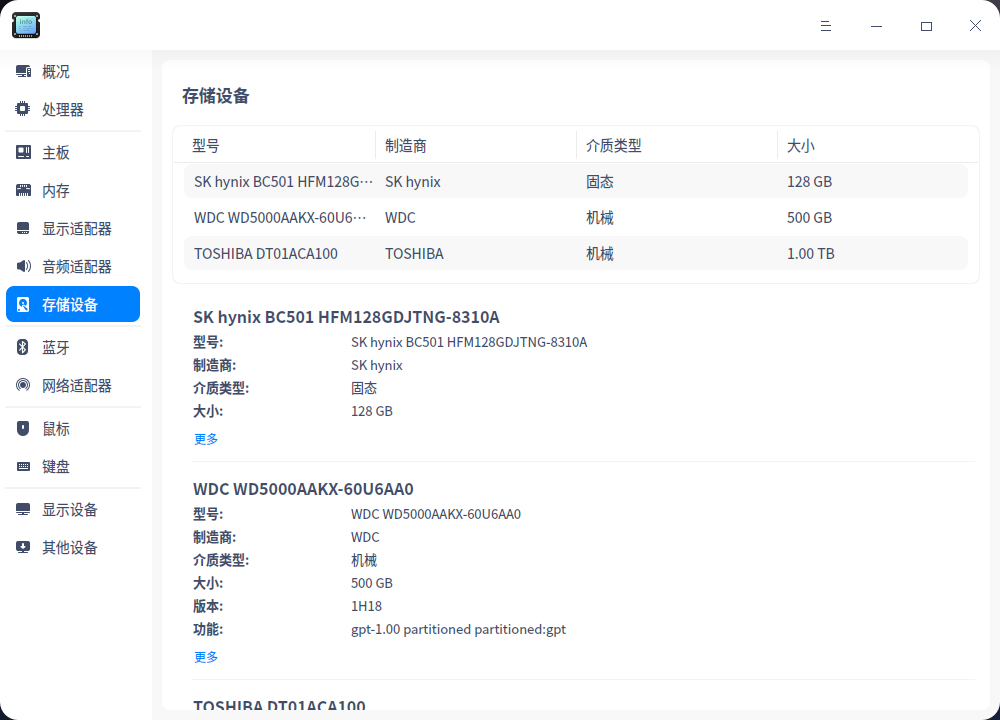Click 更多 under the WDC drive details
1000x720 pixels.
click(x=205, y=656)
